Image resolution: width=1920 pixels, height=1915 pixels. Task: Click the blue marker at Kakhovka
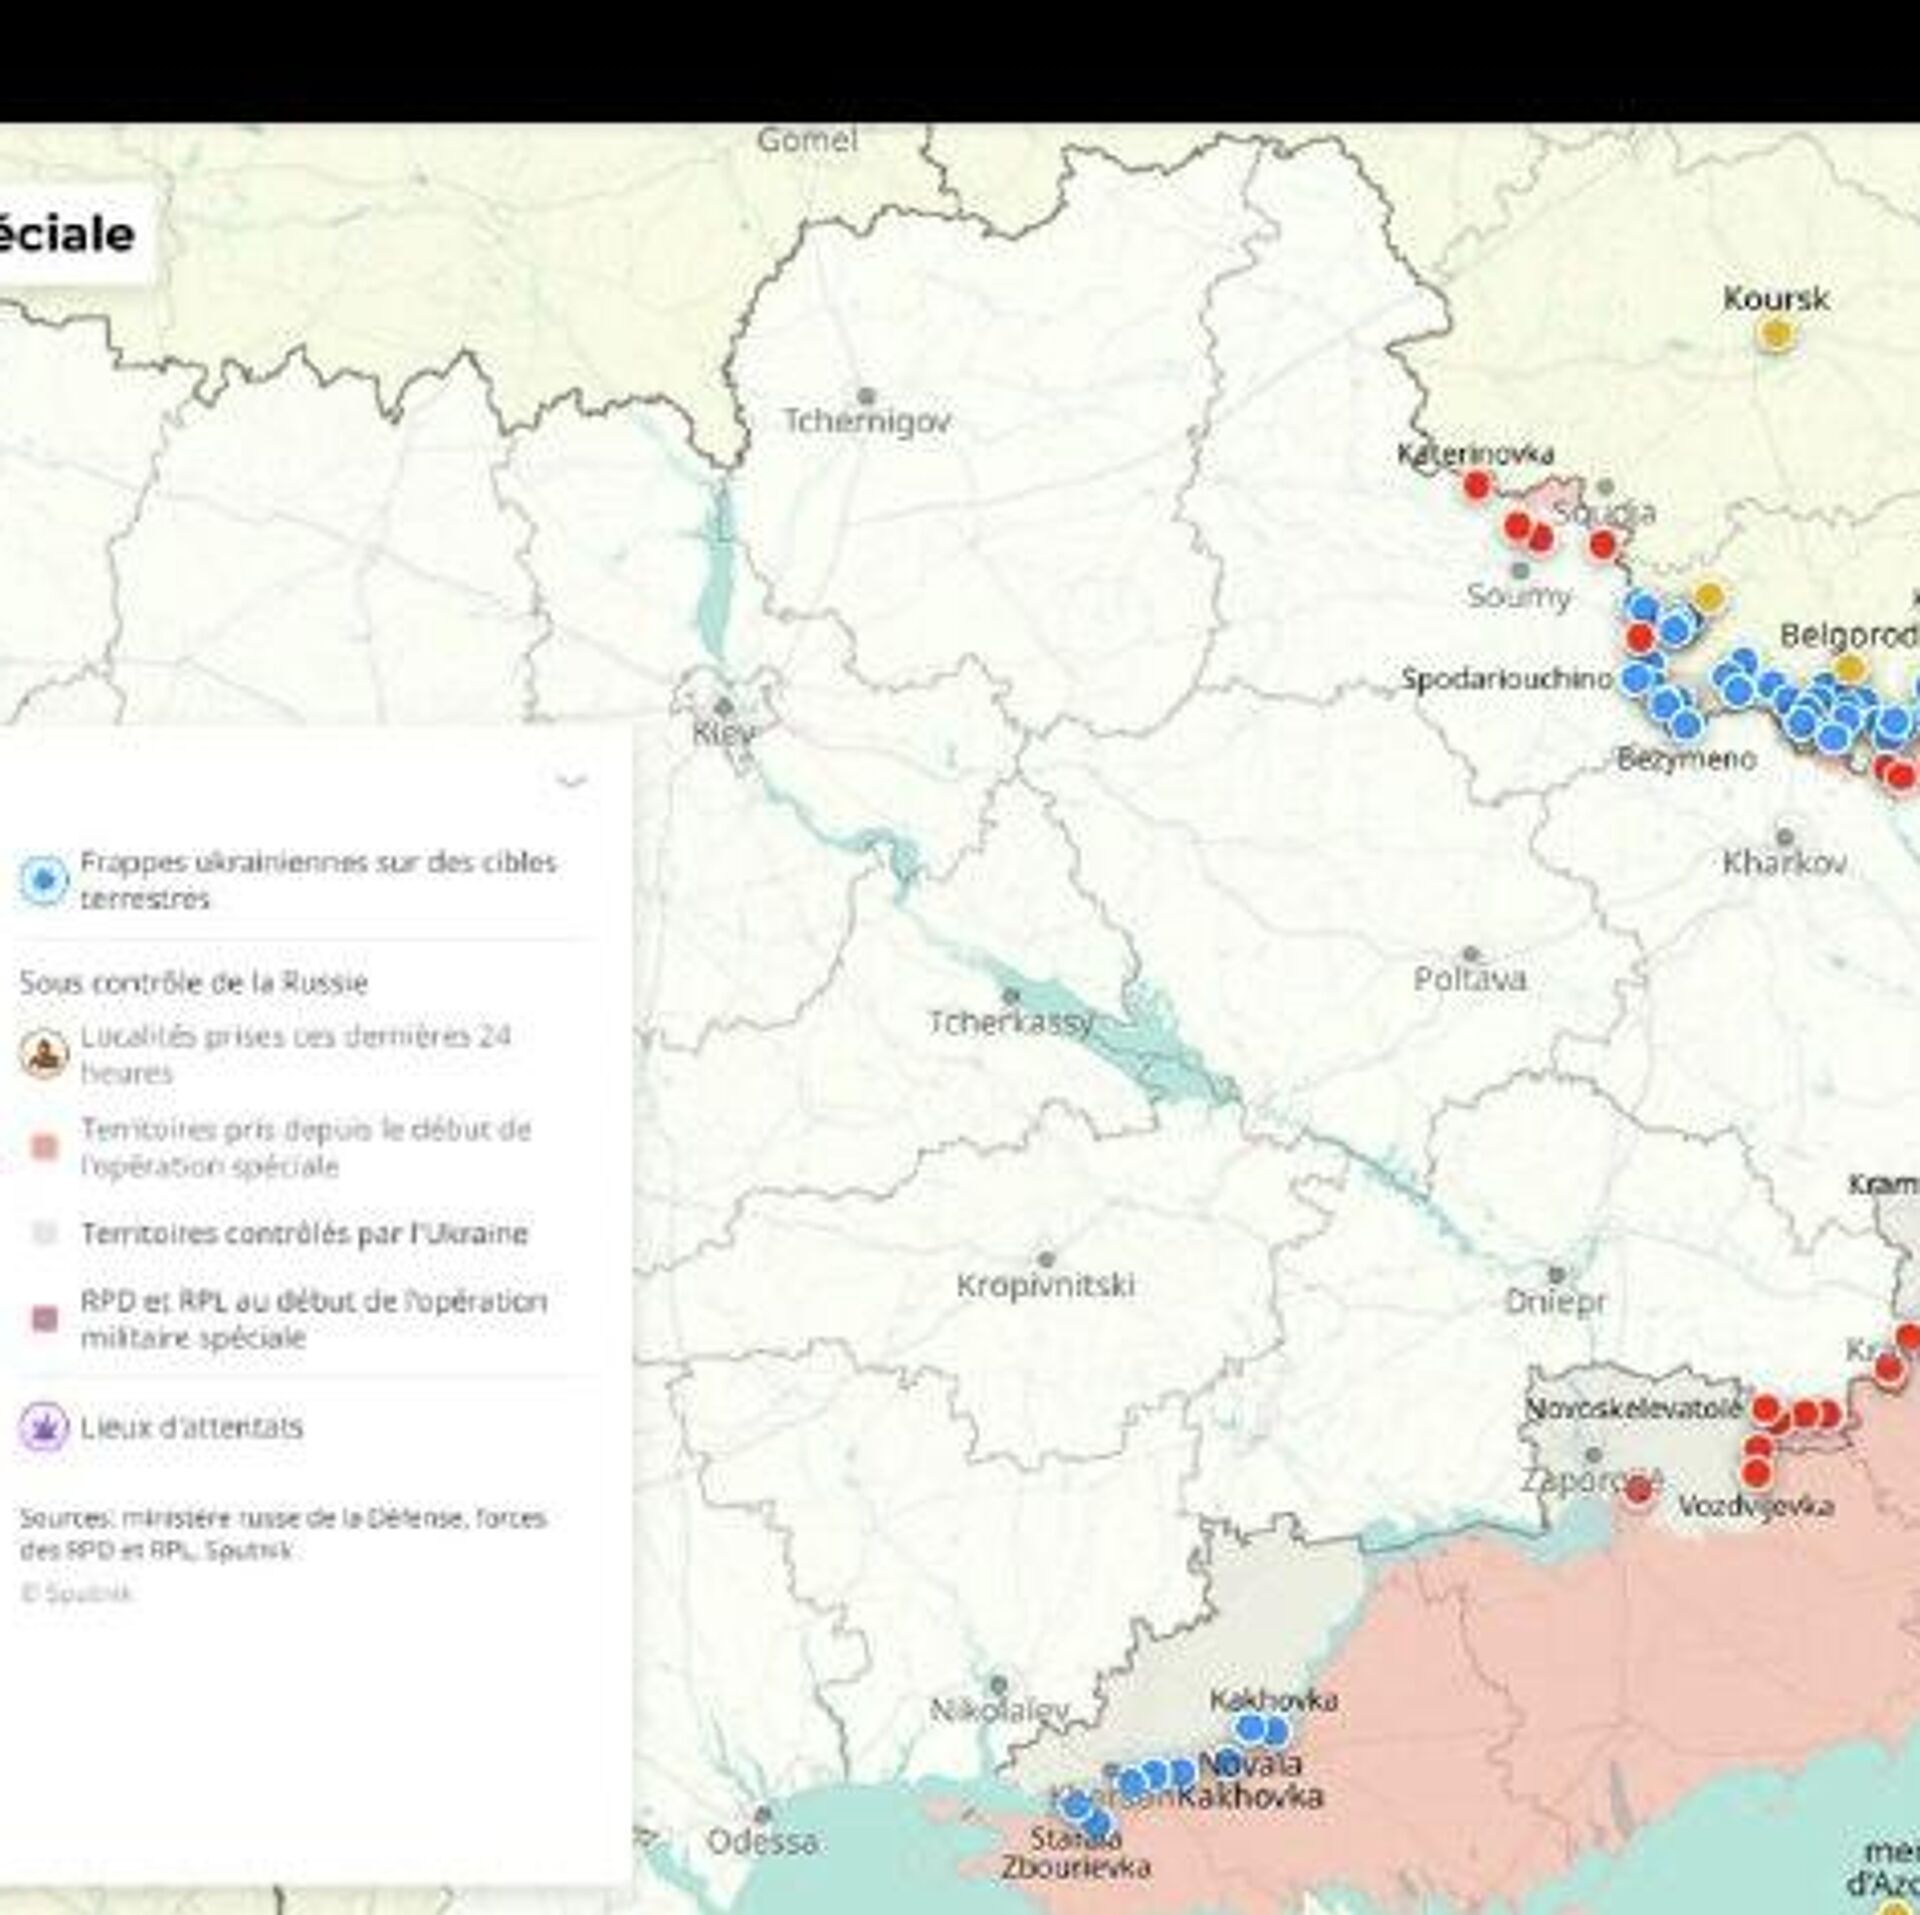coord(1250,1728)
